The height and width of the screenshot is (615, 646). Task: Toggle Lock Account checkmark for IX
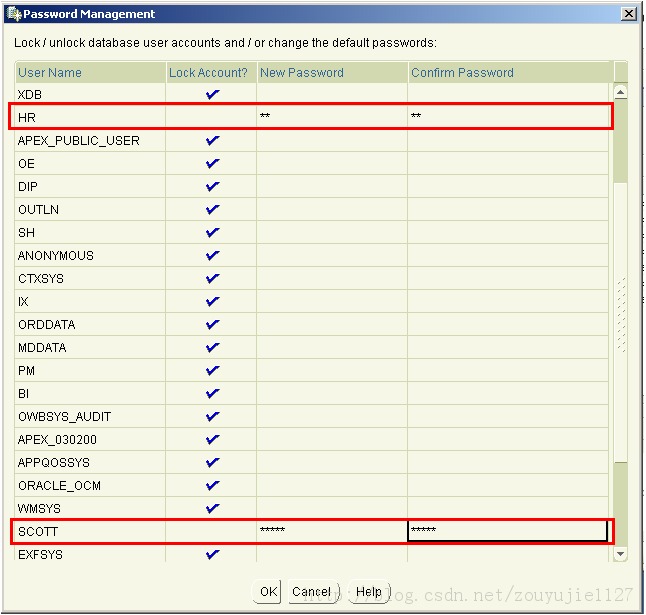point(212,302)
